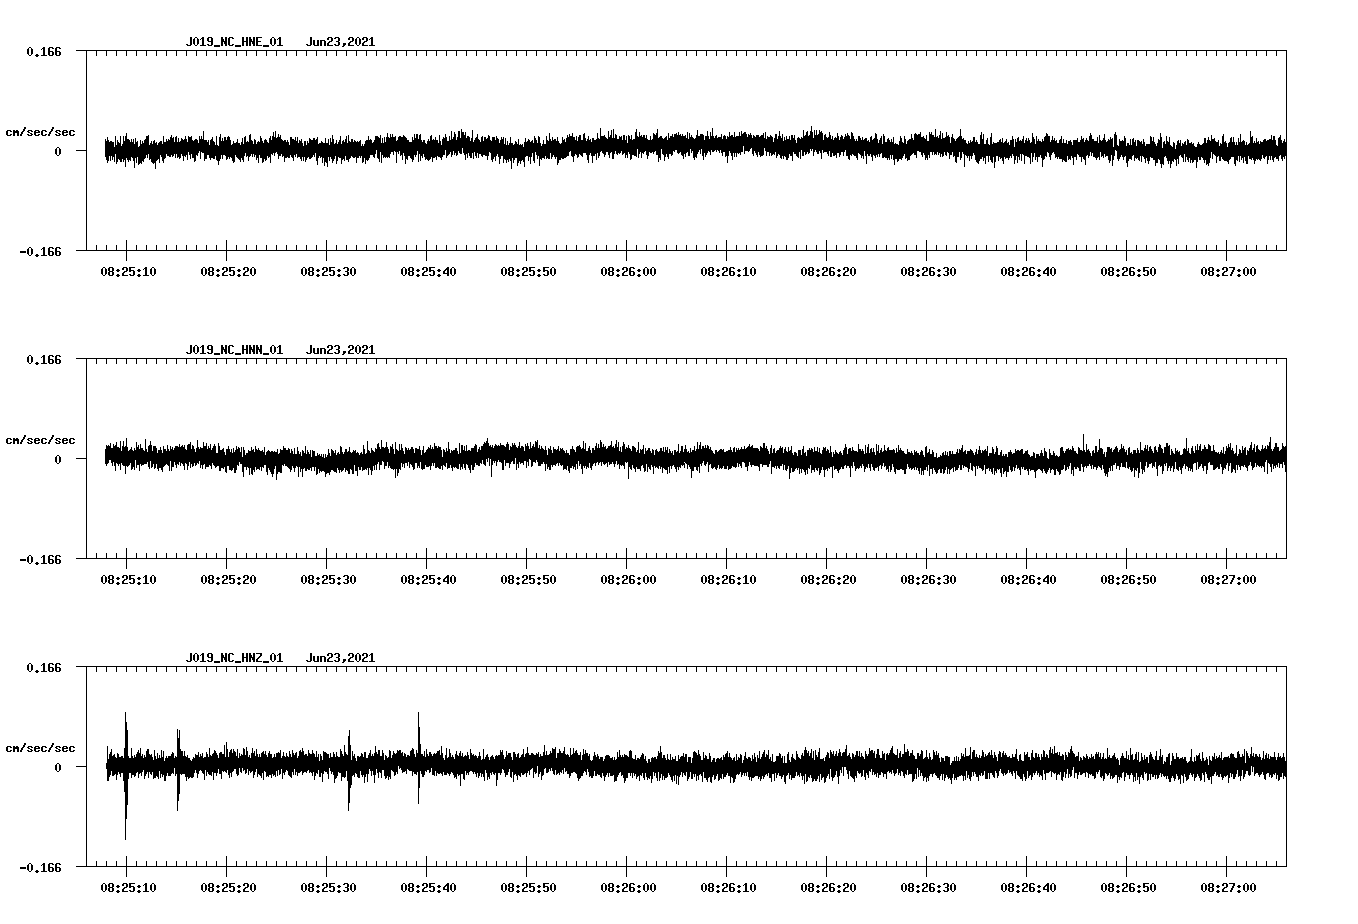Click the 08:26:00 time label under HNZ plot
Screen dimensions: 1358x924
point(628,888)
